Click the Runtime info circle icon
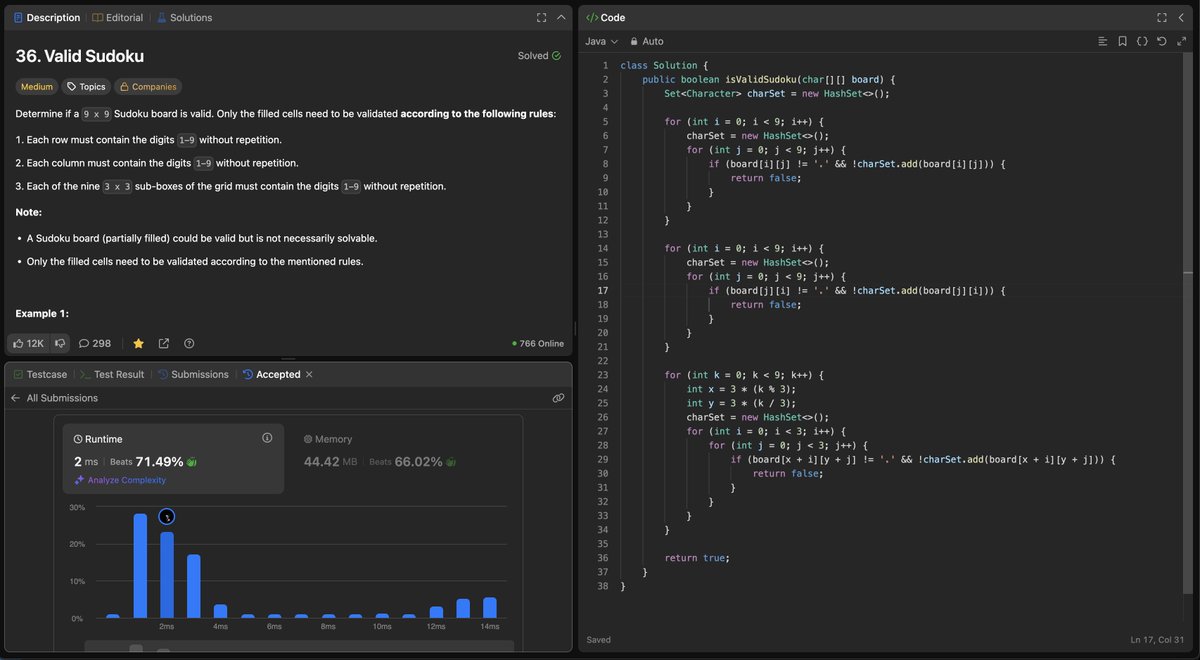The height and width of the screenshot is (660, 1200). pos(267,438)
